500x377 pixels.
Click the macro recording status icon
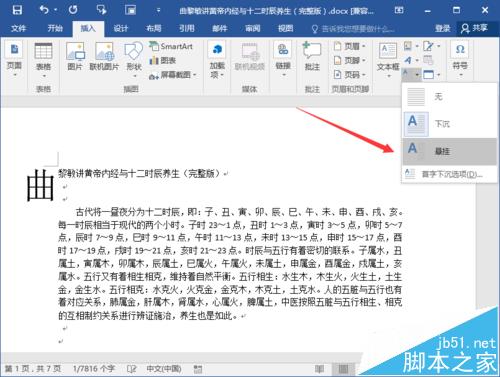click(198, 369)
